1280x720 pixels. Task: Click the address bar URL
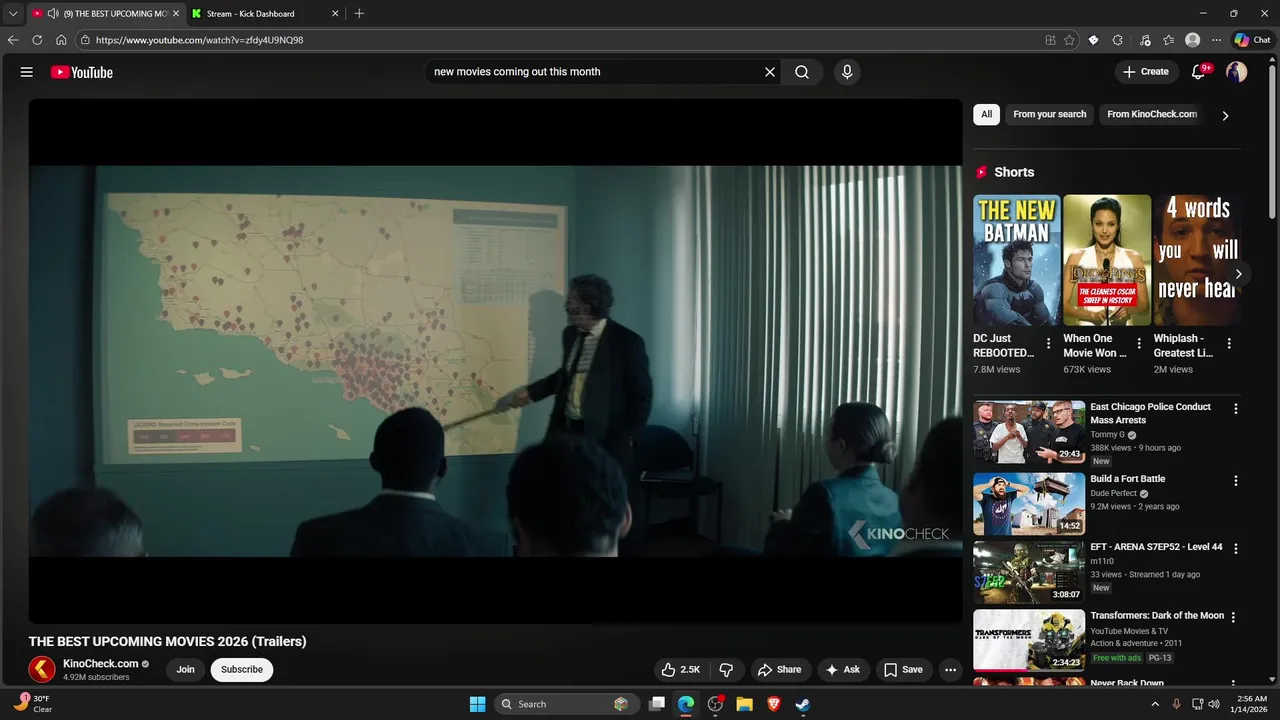tap(200, 40)
